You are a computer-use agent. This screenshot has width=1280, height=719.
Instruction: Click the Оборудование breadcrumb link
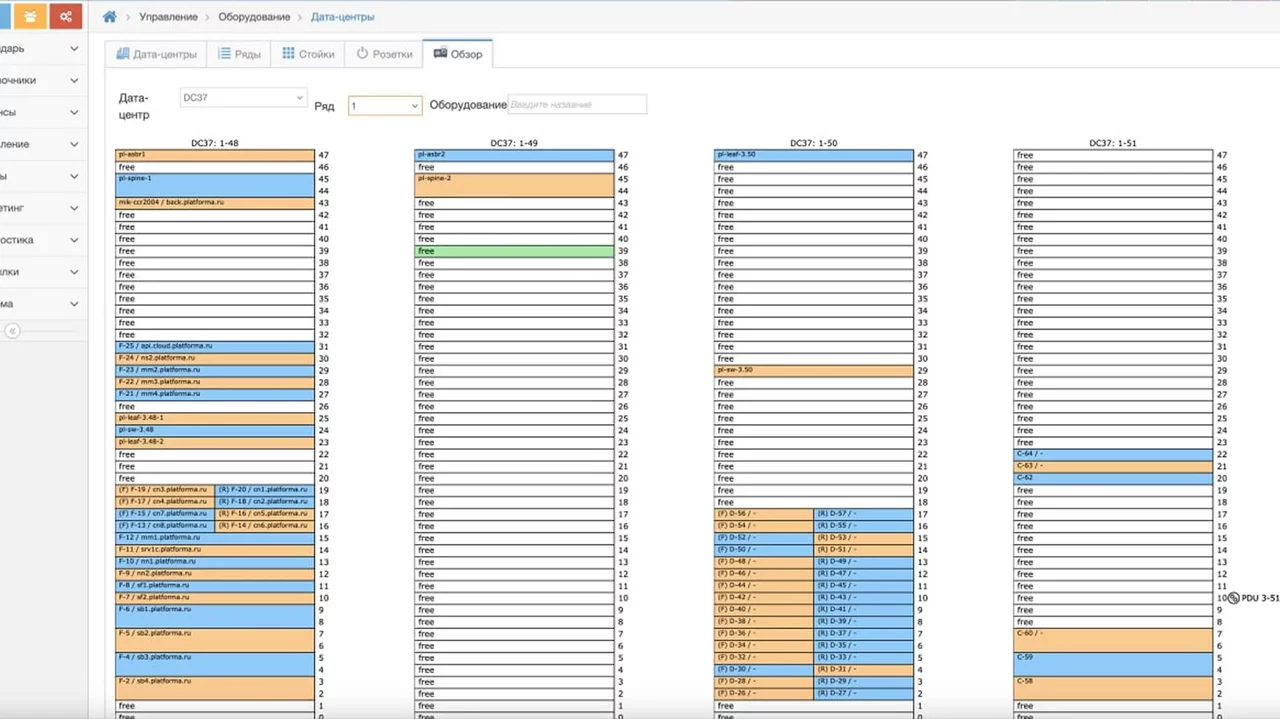[254, 17]
